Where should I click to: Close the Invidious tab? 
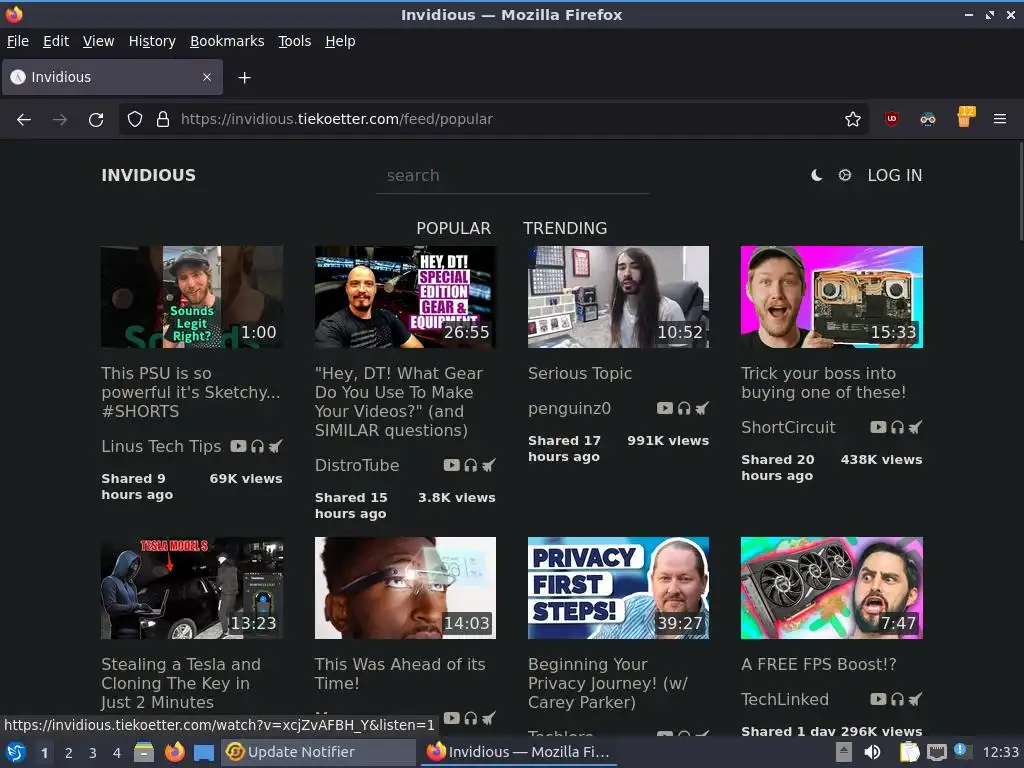pyautogui.click(x=207, y=77)
